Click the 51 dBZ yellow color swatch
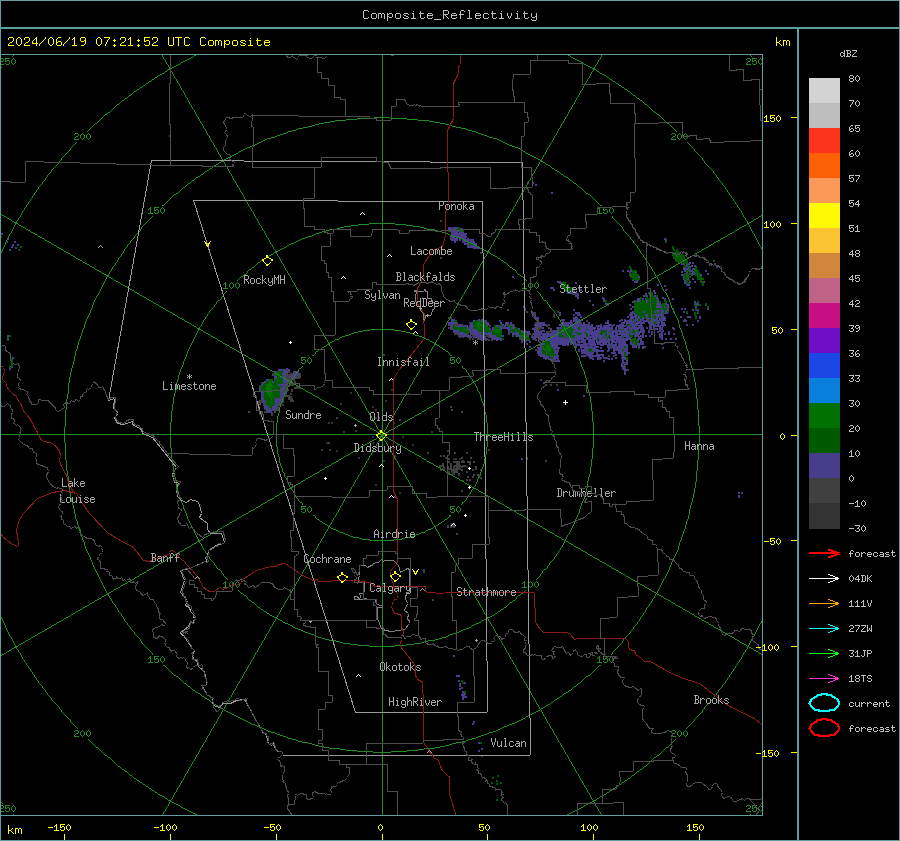Image resolution: width=900 pixels, height=841 pixels. tap(824, 215)
